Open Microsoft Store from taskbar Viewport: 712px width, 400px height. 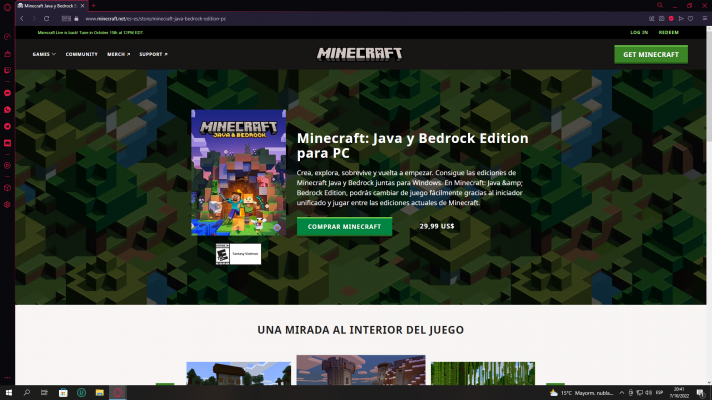click(x=63, y=393)
